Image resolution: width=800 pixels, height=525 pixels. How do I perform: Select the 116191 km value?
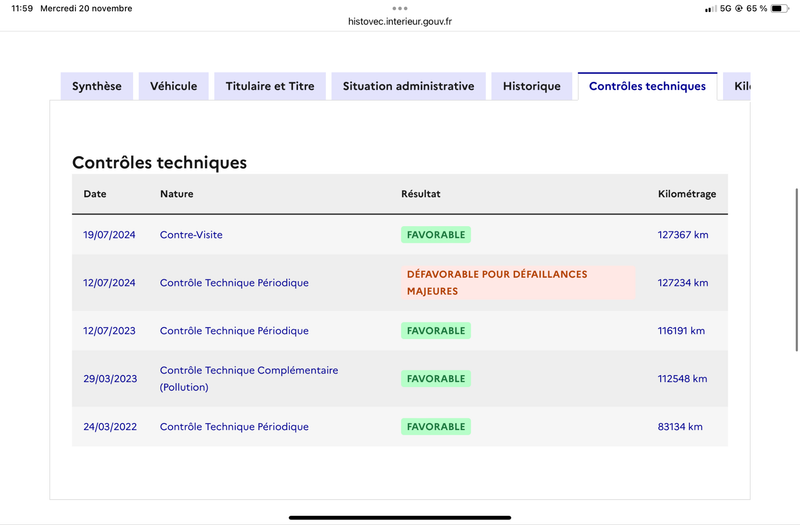(681, 331)
